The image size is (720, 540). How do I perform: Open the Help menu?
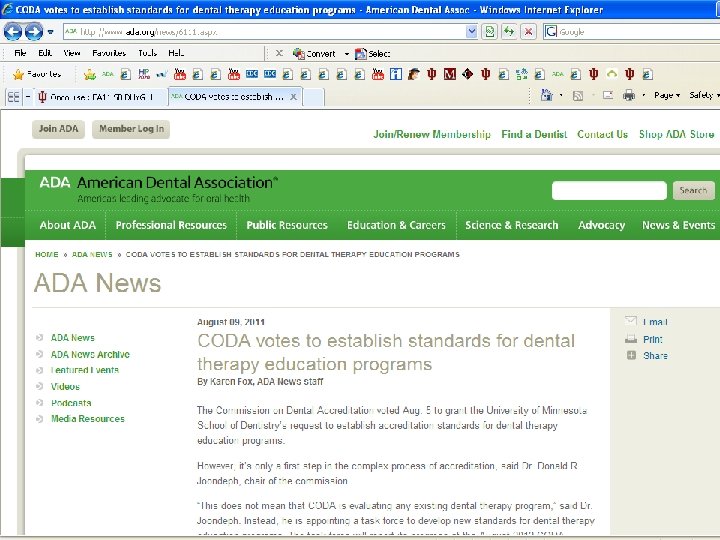click(176, 53)
